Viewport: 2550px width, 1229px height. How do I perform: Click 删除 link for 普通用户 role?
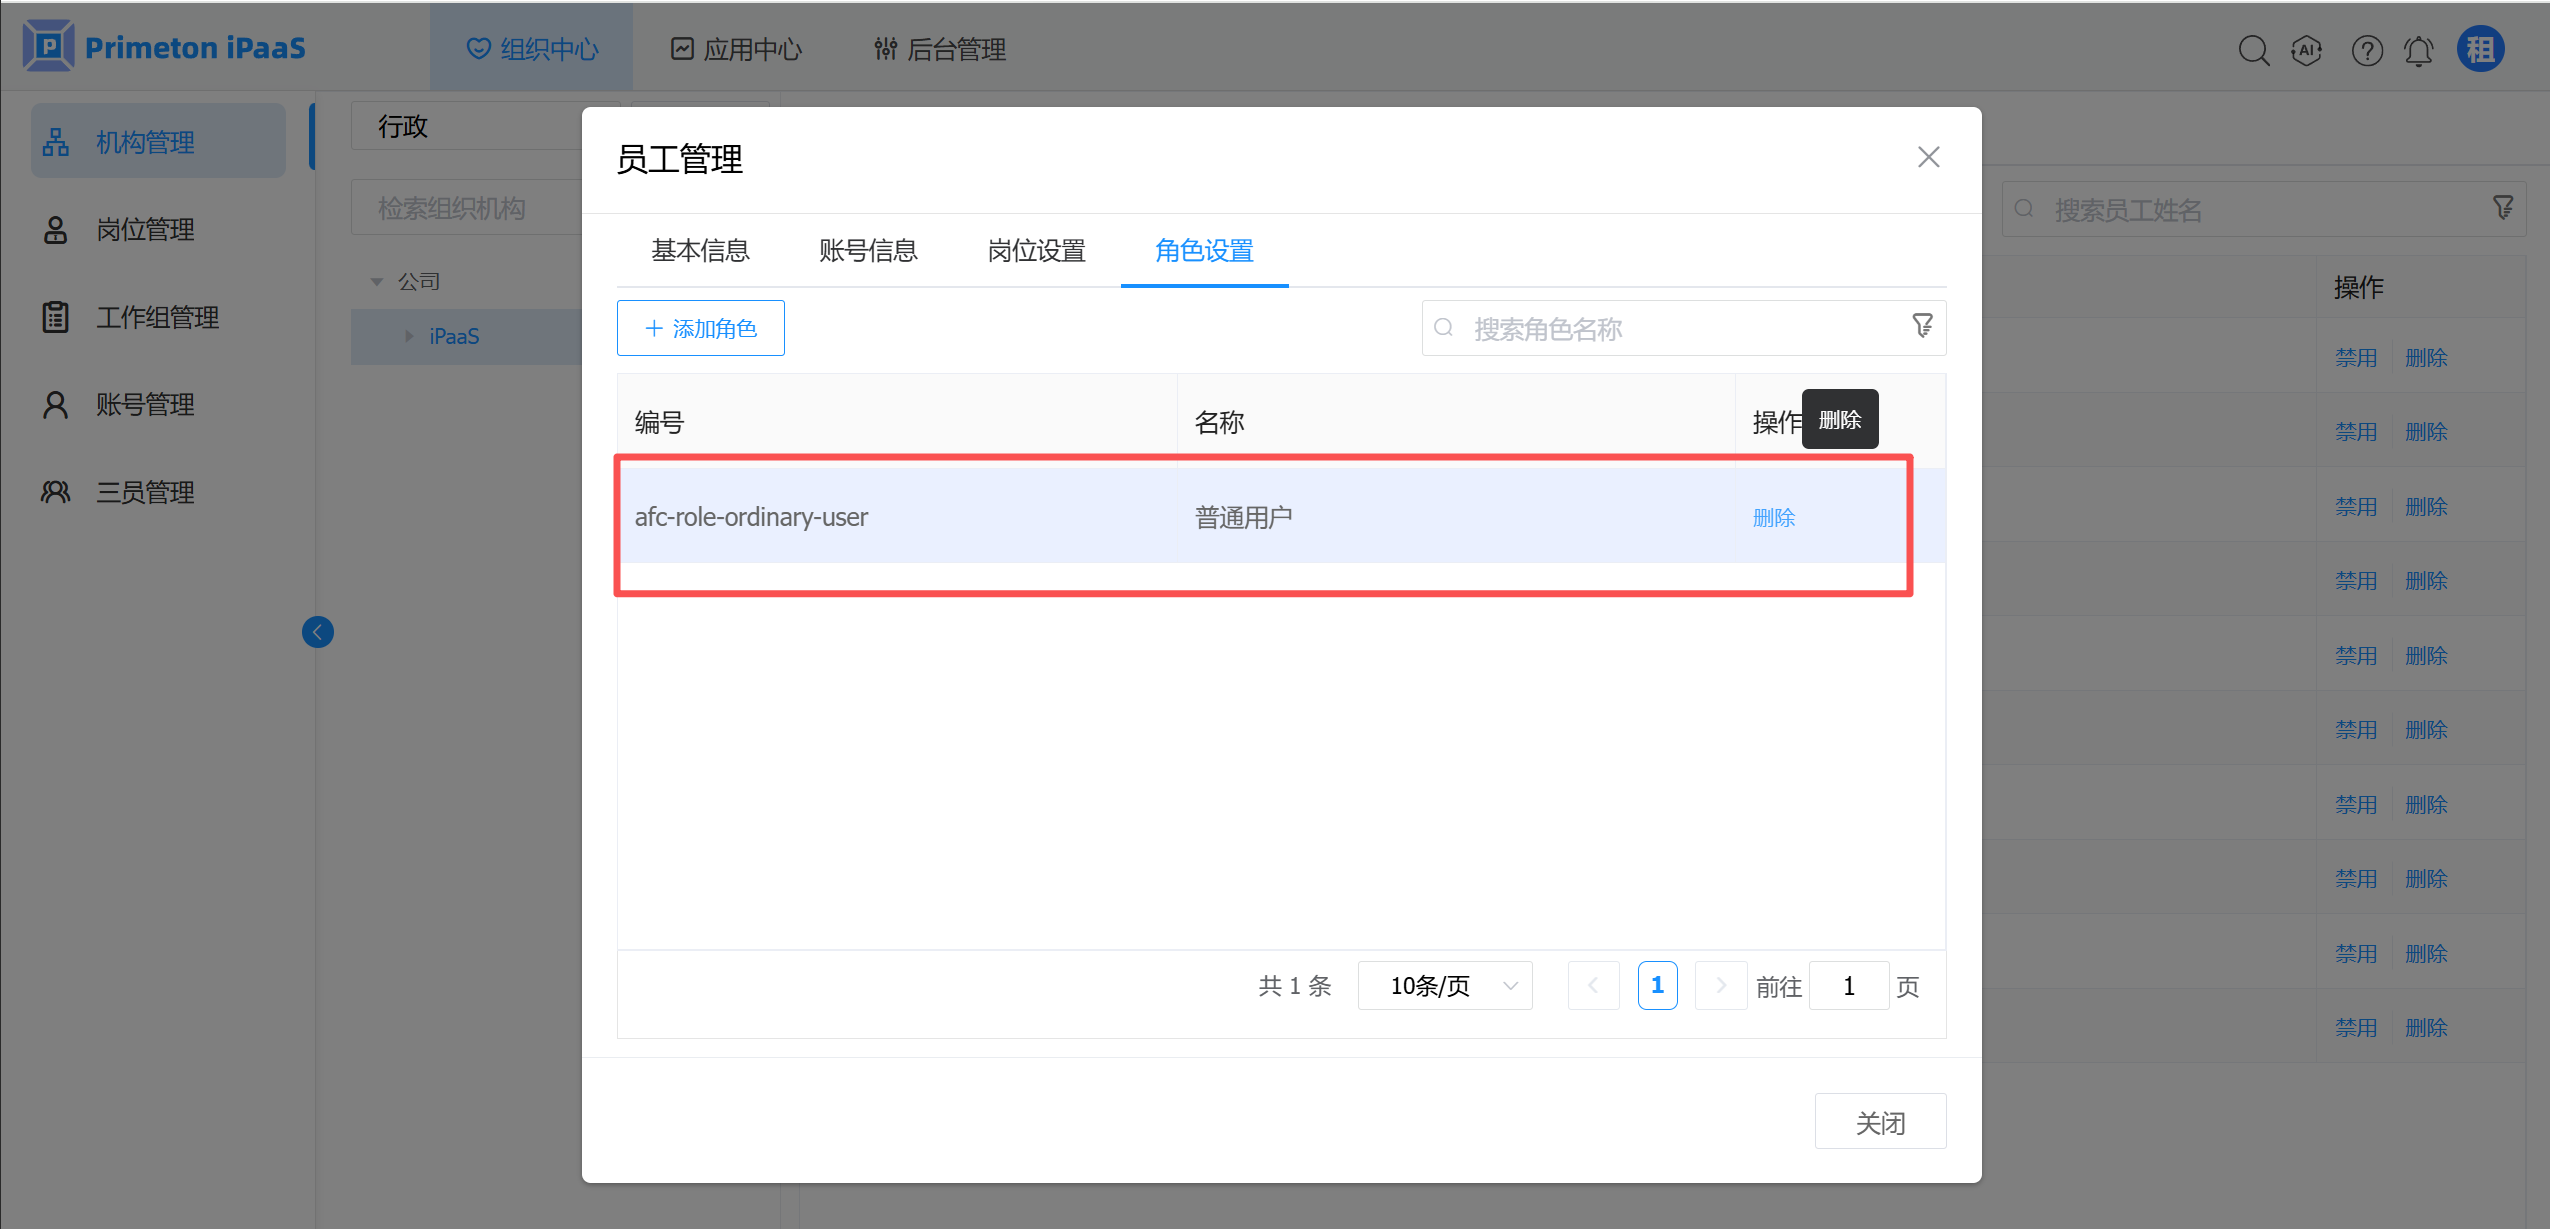pyautogui.click(x=1773, y=518)
